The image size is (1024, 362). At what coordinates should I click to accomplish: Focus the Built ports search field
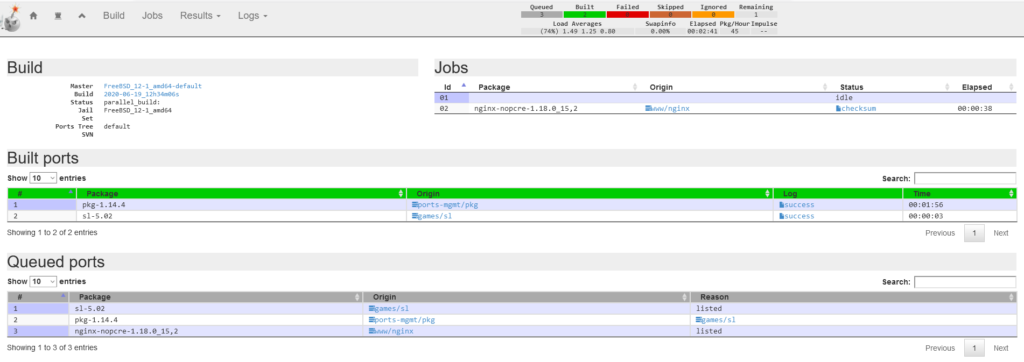click(965, 178)
